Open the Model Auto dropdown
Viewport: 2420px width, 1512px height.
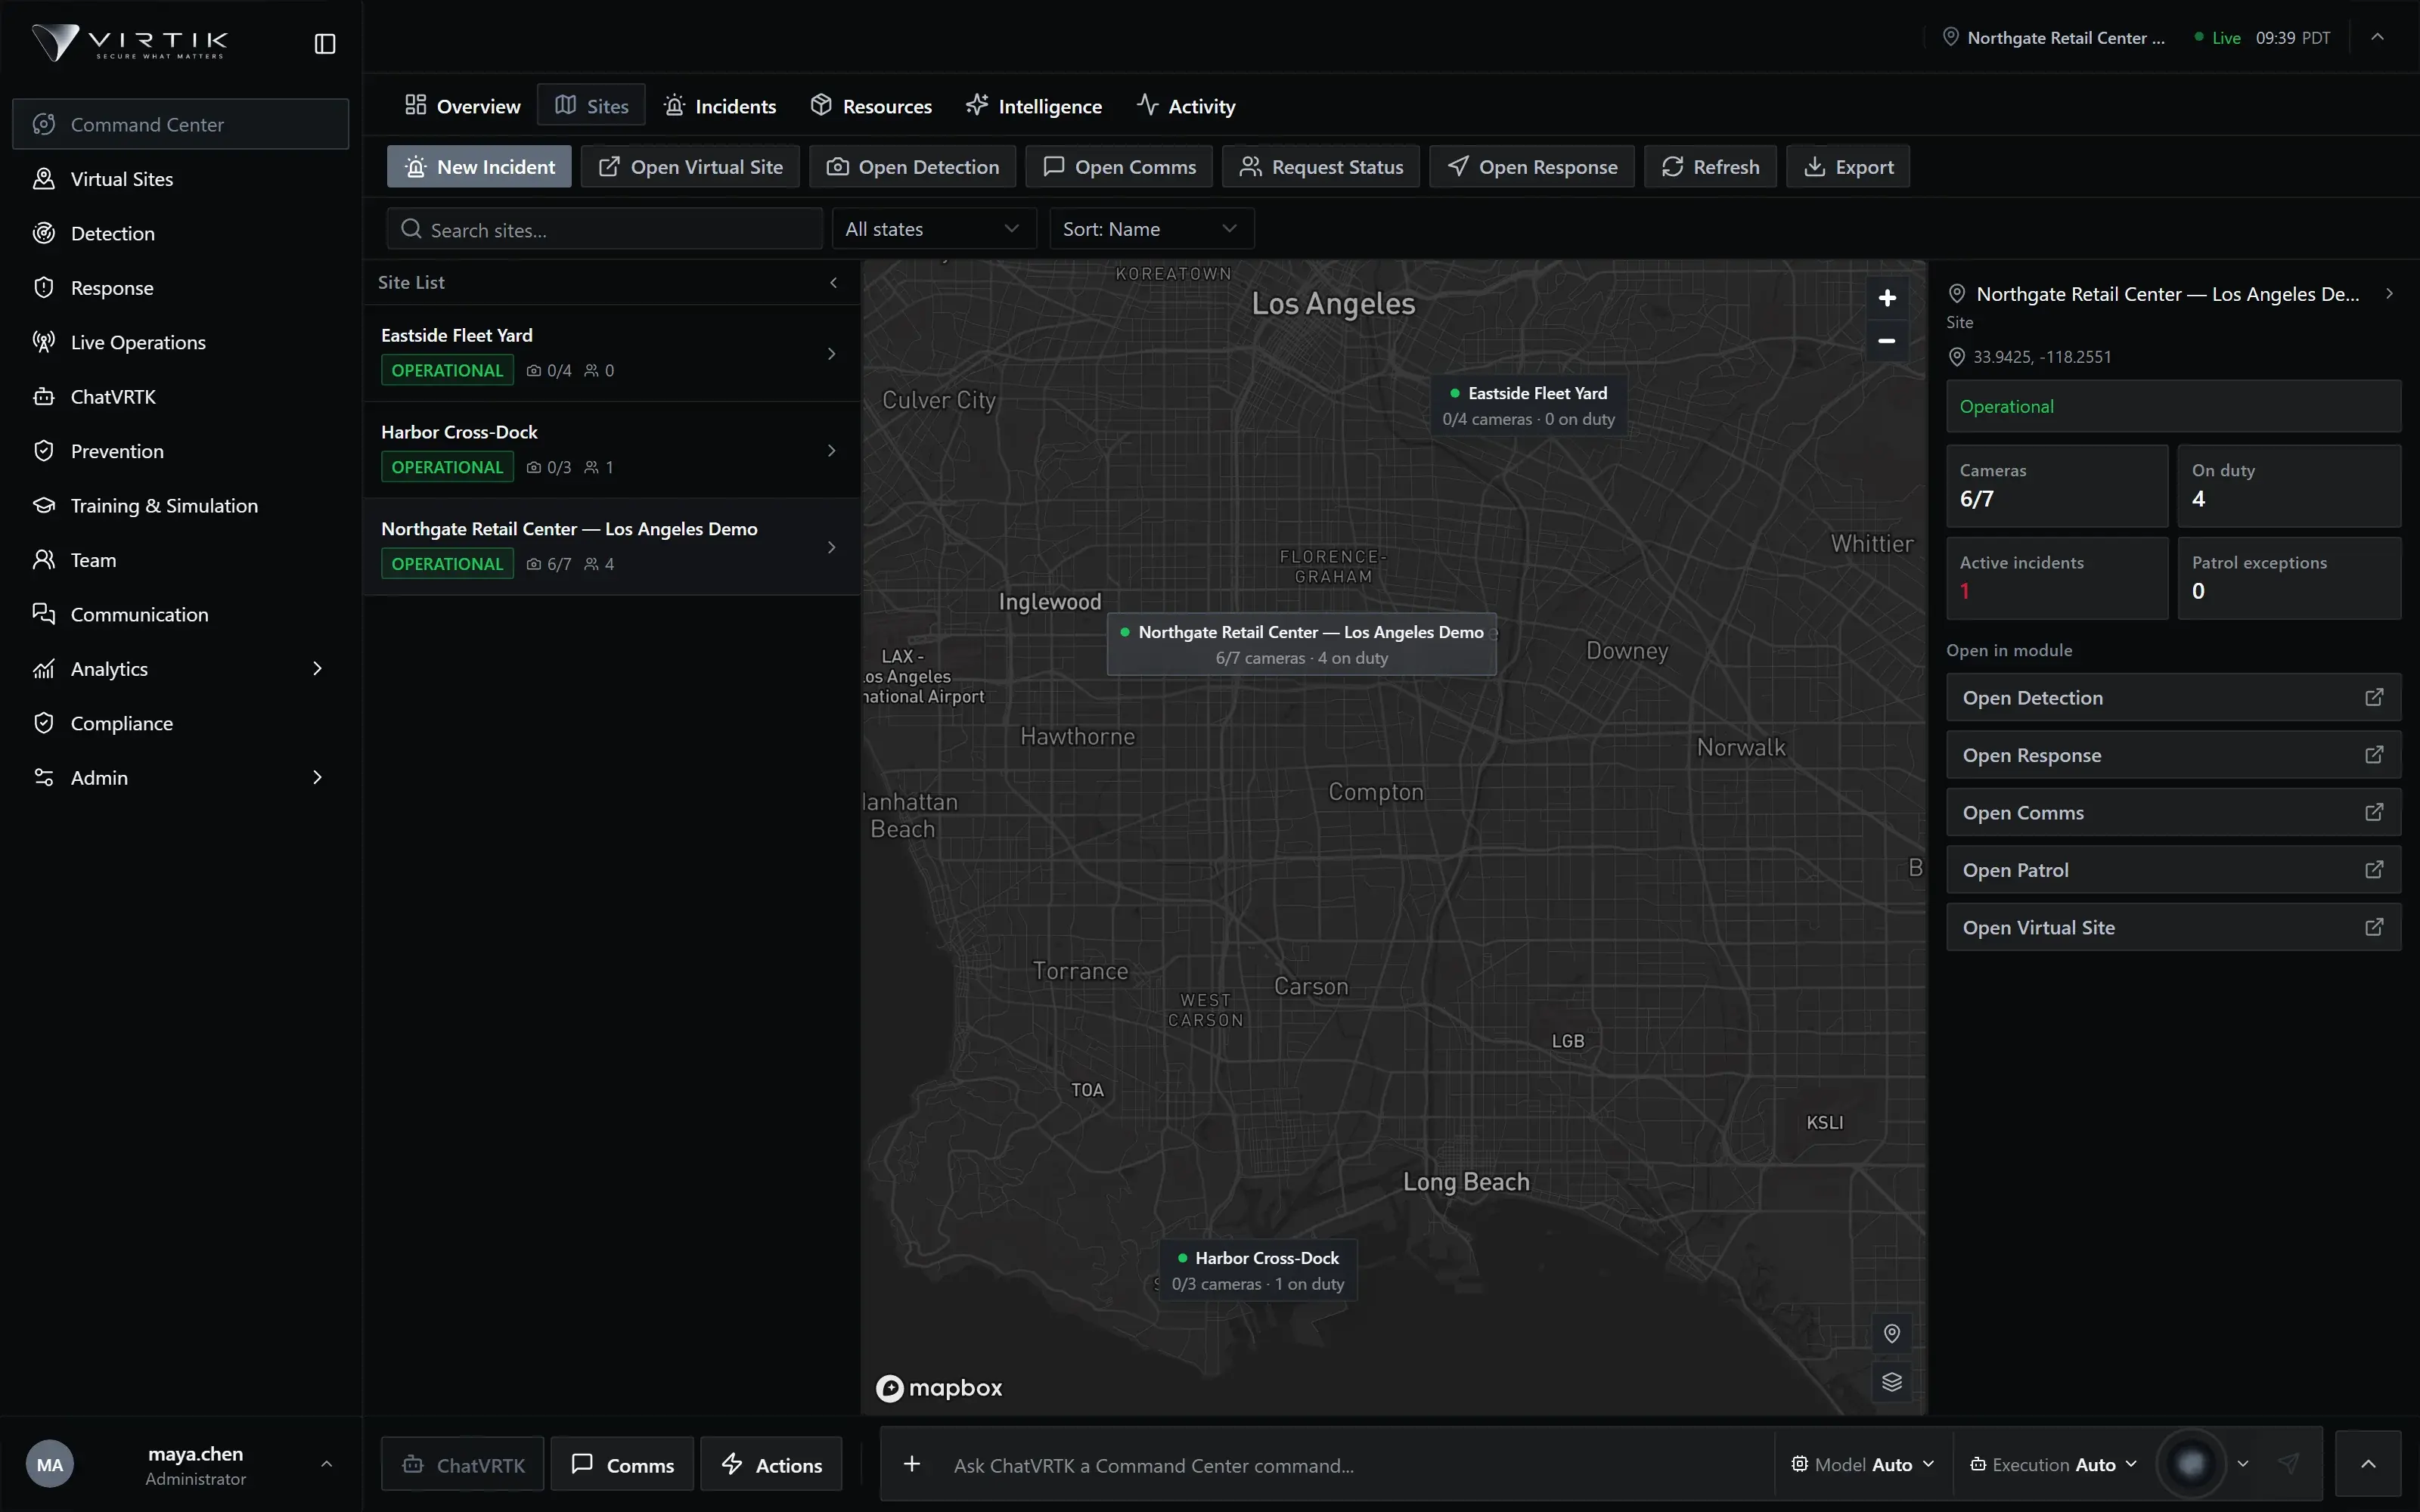1862,1464
